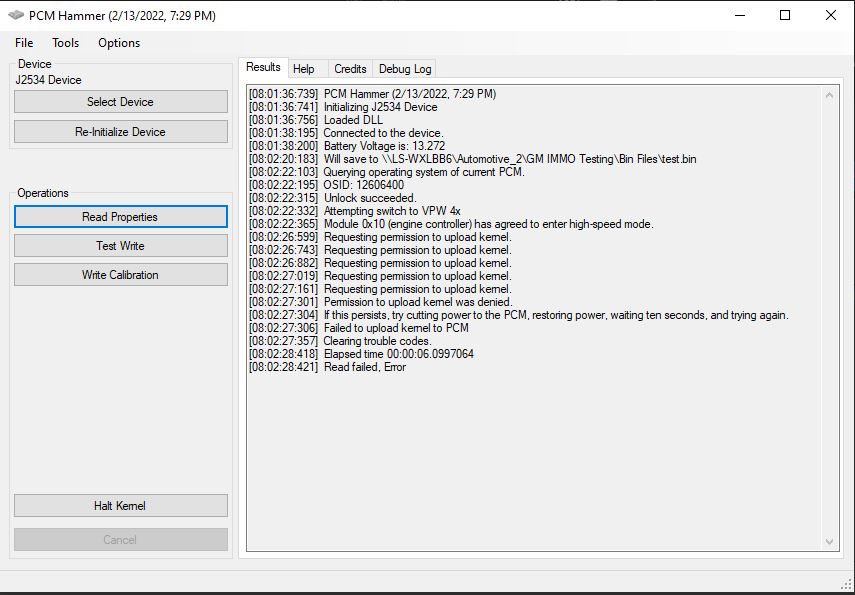Click Re-Initialize Device button
Viewport: 855px width, 595px height.
point(121,132)
